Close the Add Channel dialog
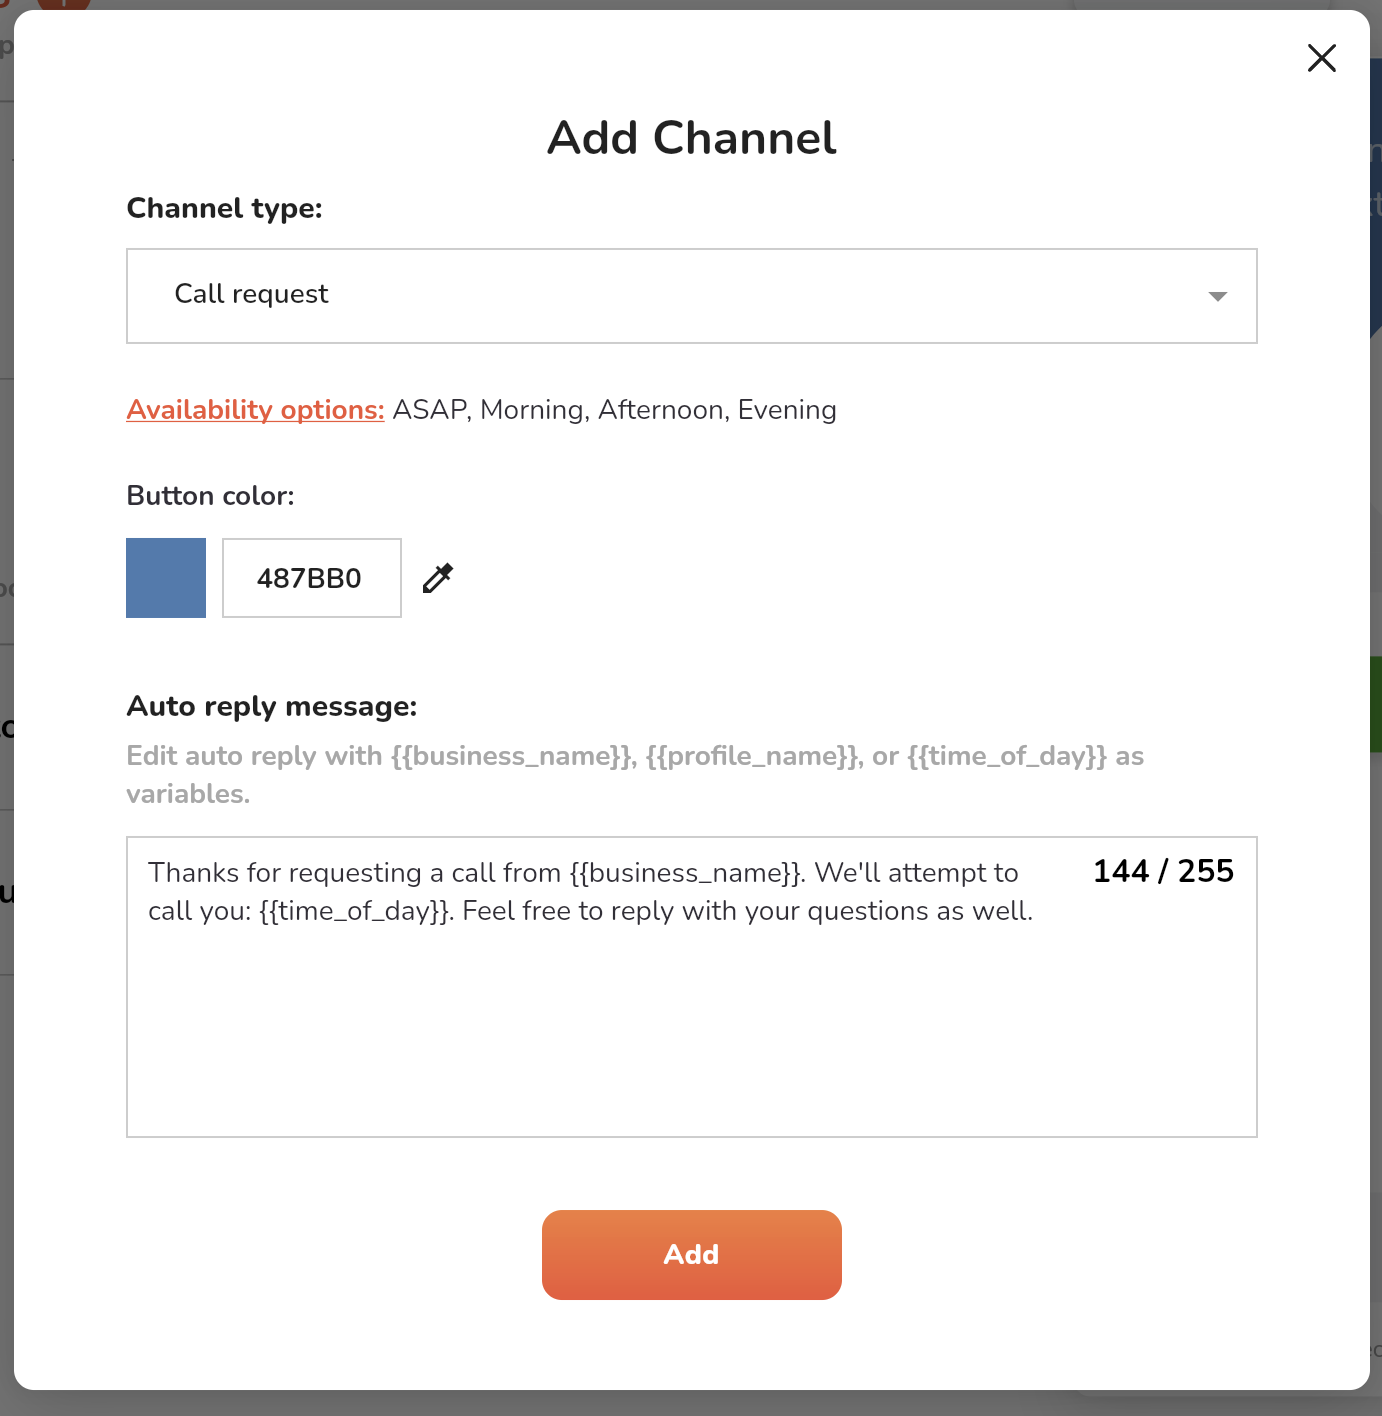The width and height of the screenshot is (1382, 1416). coord(1321,58)
